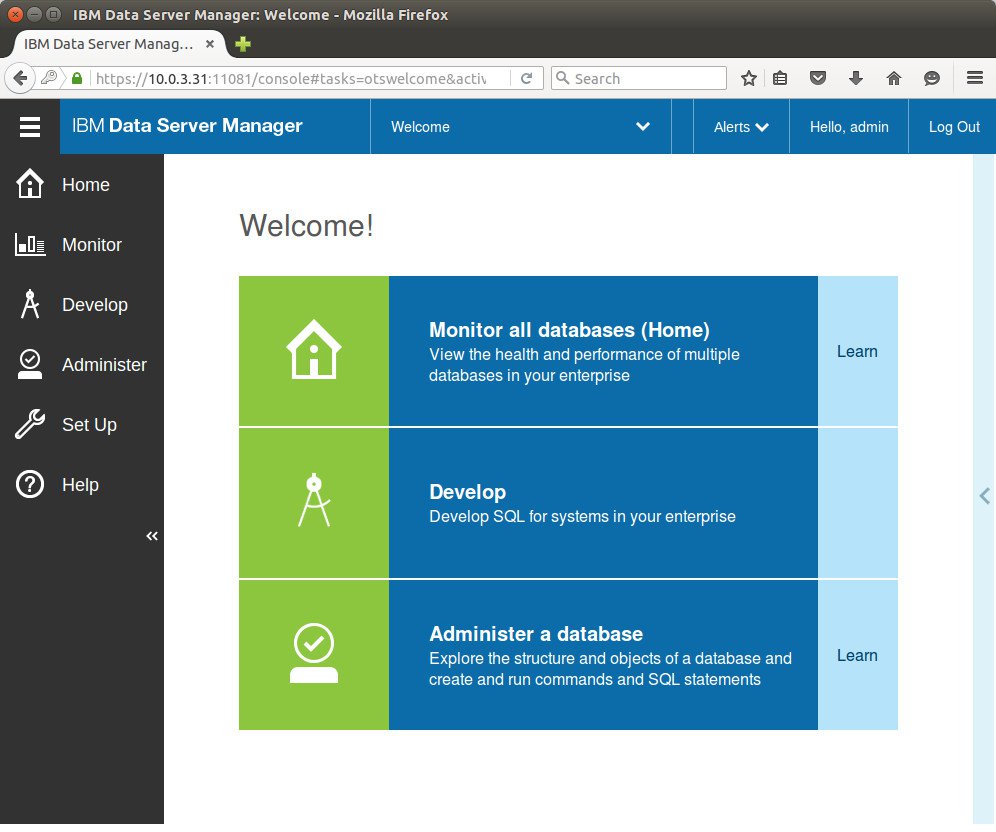Close the IBM Data Server Manager tab
Image resolution: width=996 pixels, height=832 pixels.
(x=210, y=44)
